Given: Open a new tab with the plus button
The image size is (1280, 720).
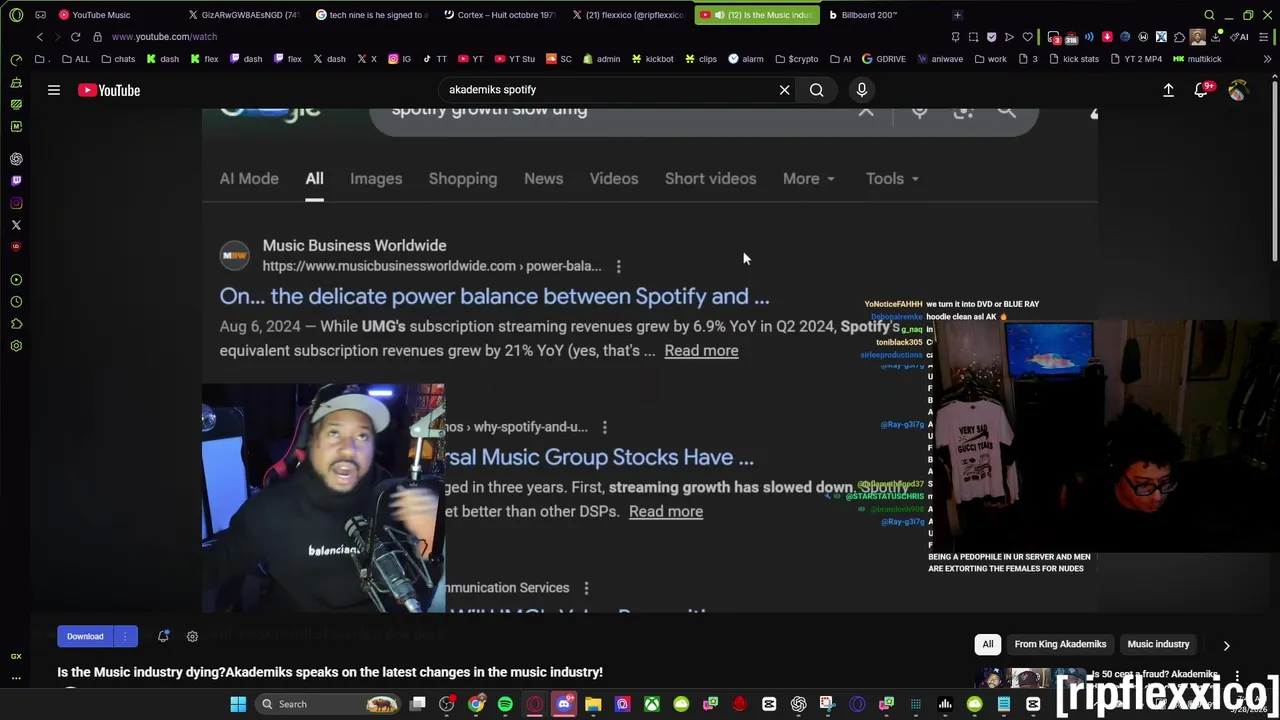Looking at the screenshot, I should [x=957, y=15].
